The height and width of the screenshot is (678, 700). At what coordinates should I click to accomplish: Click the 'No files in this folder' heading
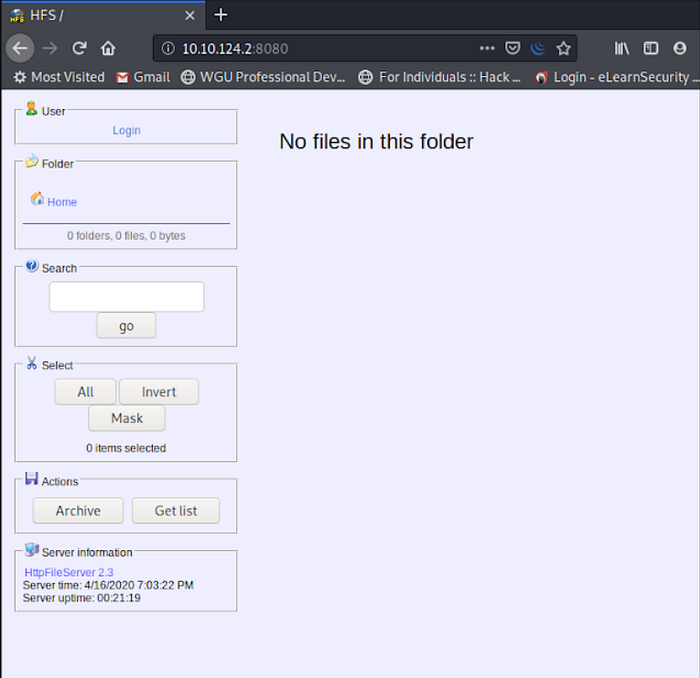pyautogui.click(x=376, y=141)
